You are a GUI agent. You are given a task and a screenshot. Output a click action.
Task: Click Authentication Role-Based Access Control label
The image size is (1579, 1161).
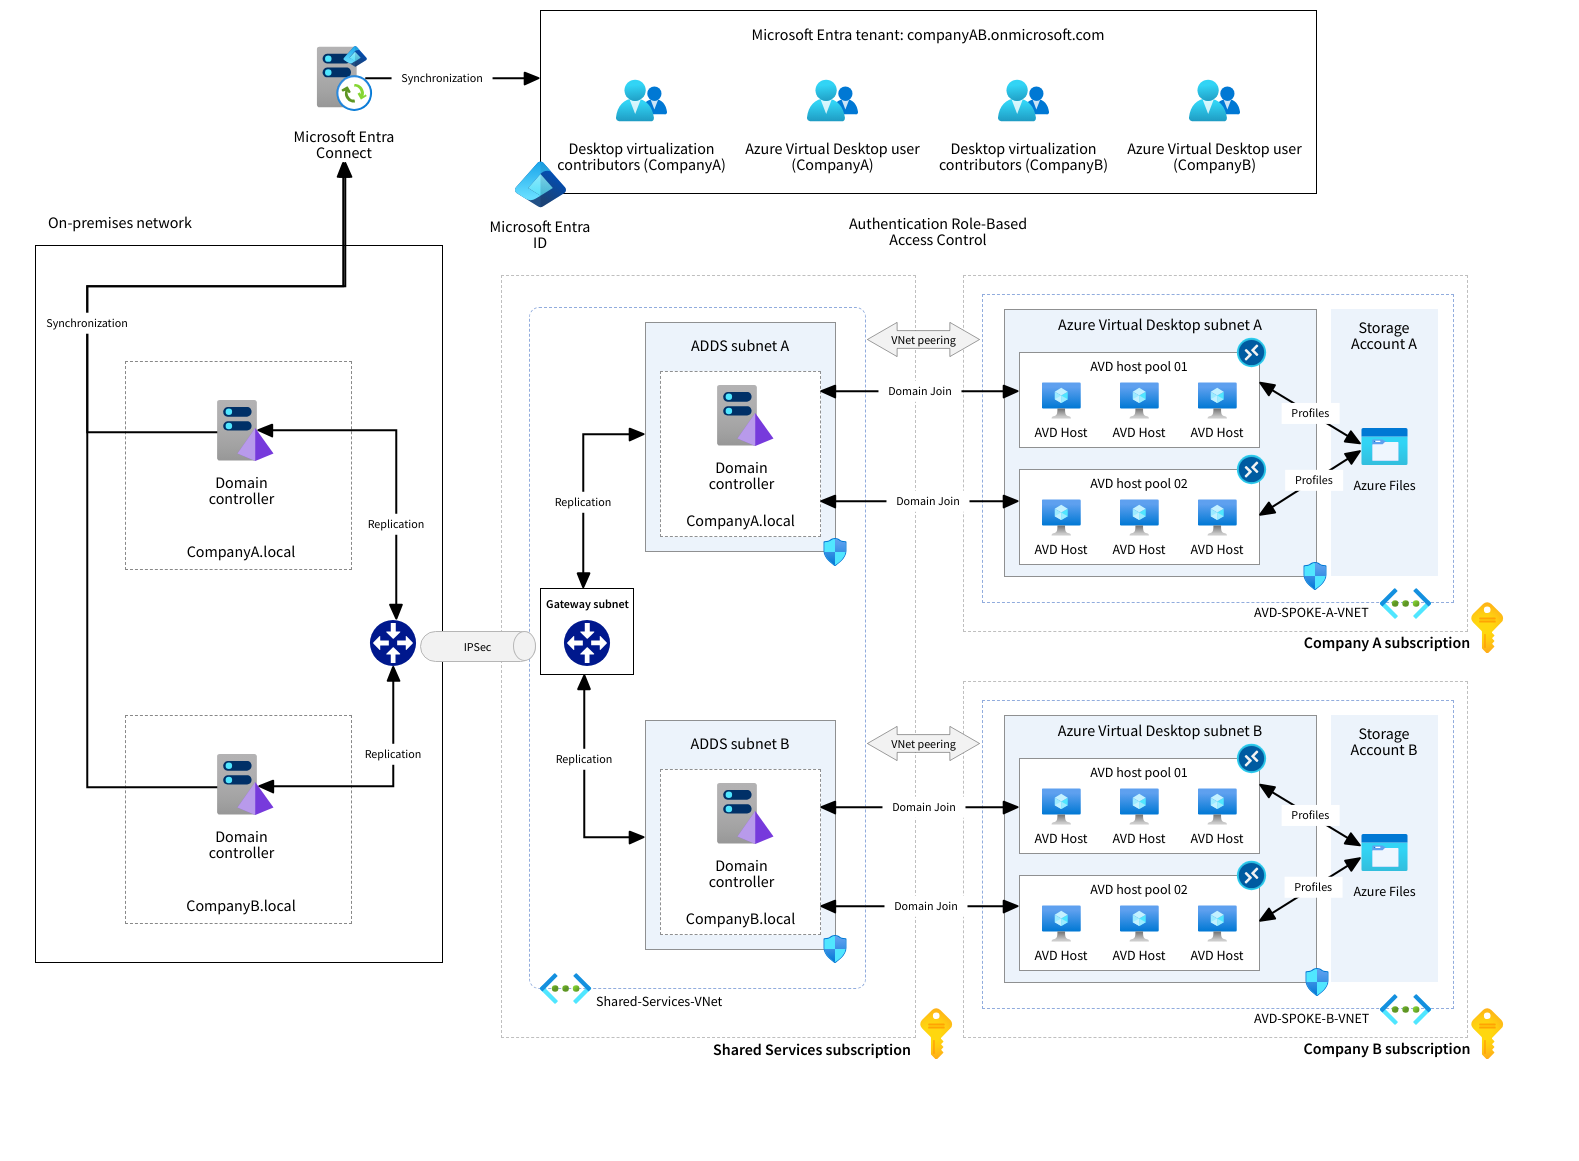click(937, 232)
